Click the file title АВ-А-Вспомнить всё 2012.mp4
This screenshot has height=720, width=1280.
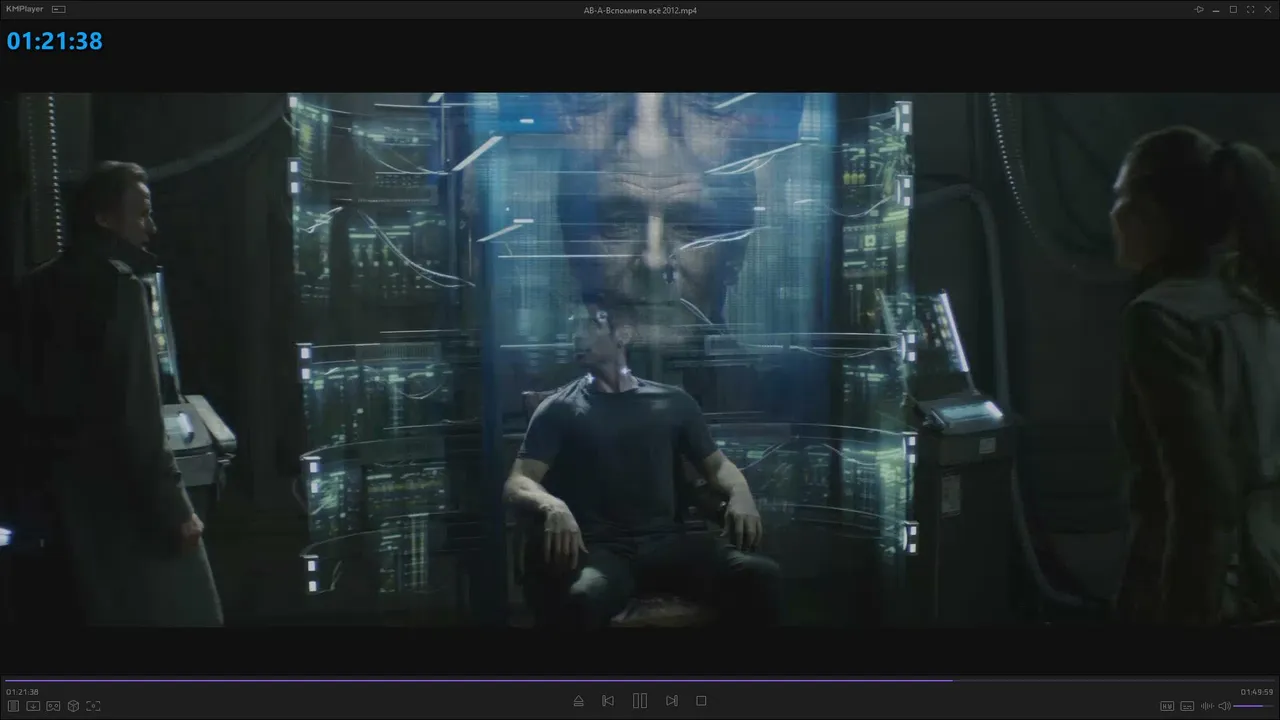[640, 9]
